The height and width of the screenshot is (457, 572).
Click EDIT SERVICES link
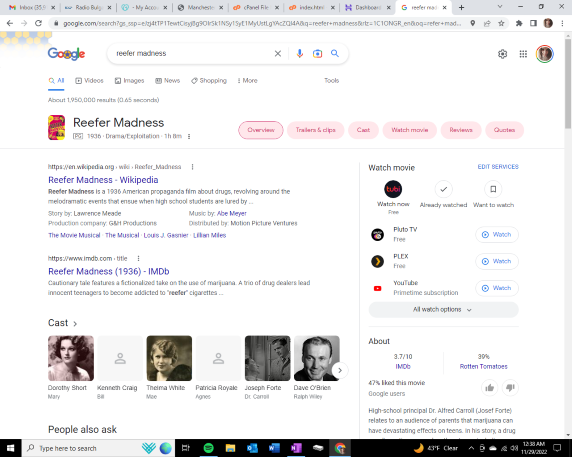[x=498, y=167]
